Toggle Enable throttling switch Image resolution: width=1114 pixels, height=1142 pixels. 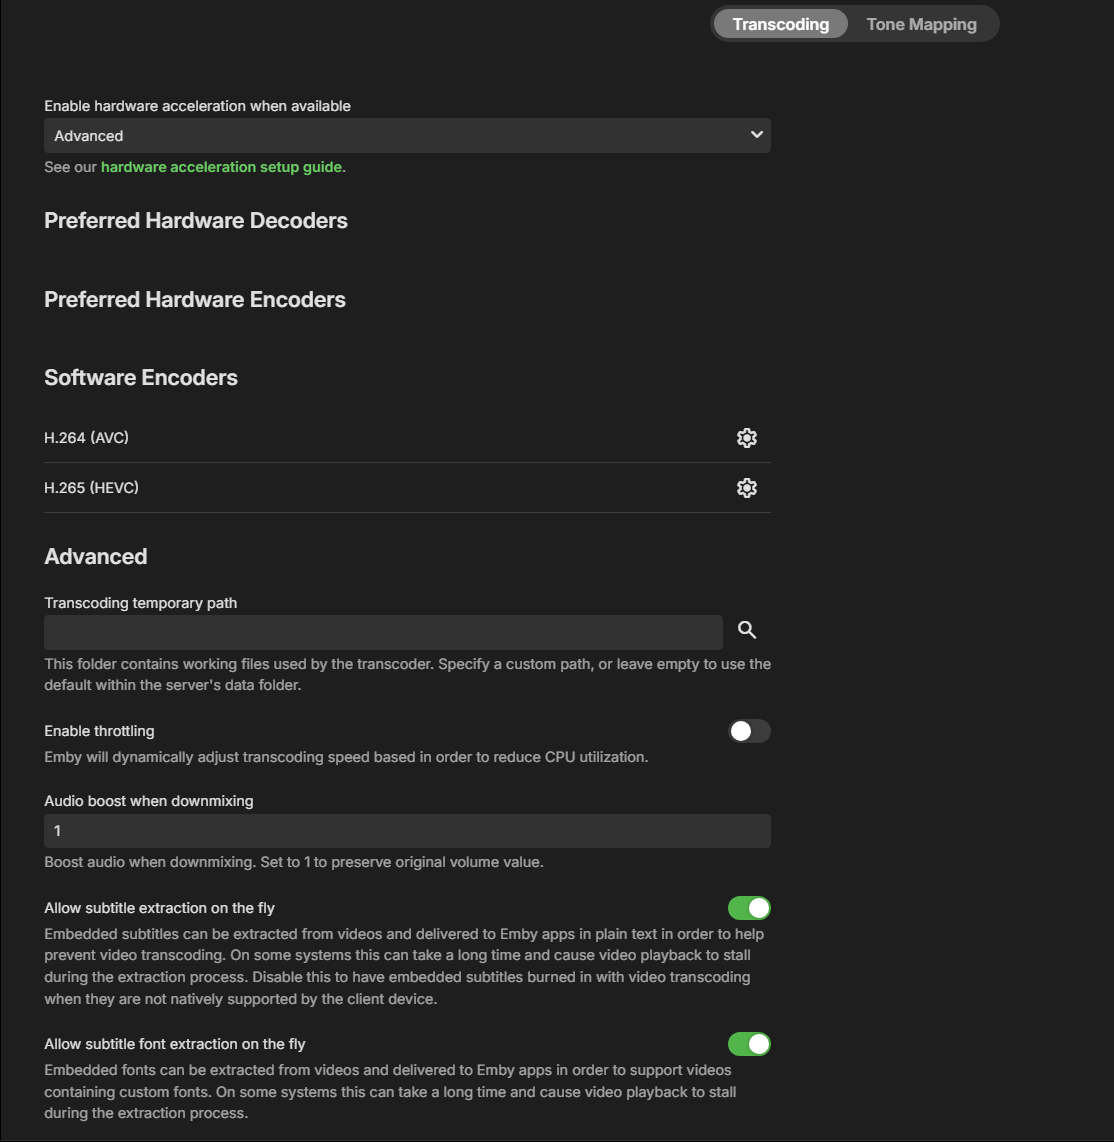coord(749,731)
